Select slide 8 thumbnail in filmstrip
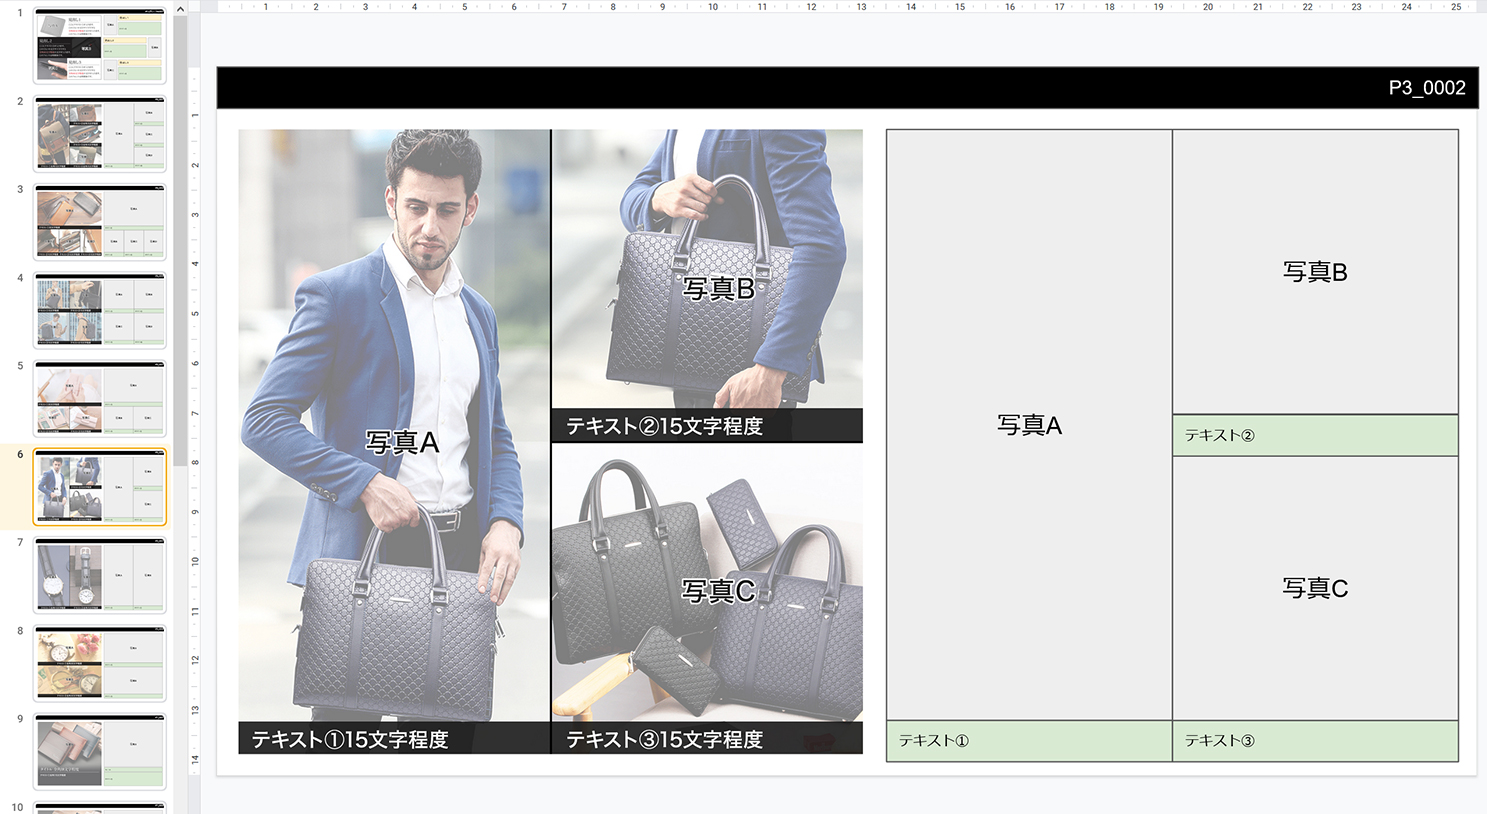The width and height of the screenshot is (1487, 814). pos(100,663)
